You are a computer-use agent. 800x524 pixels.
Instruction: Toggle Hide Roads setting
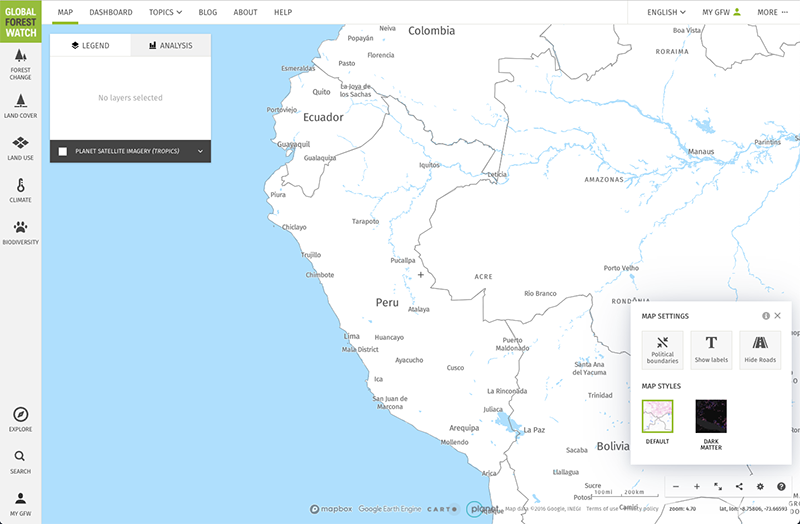760,350
